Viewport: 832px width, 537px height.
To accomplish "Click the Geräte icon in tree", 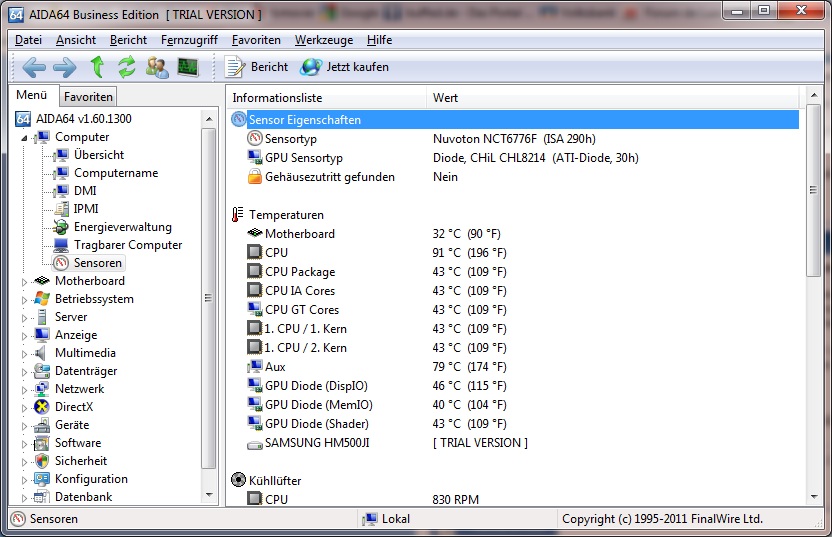I will (x=42, y=425).
